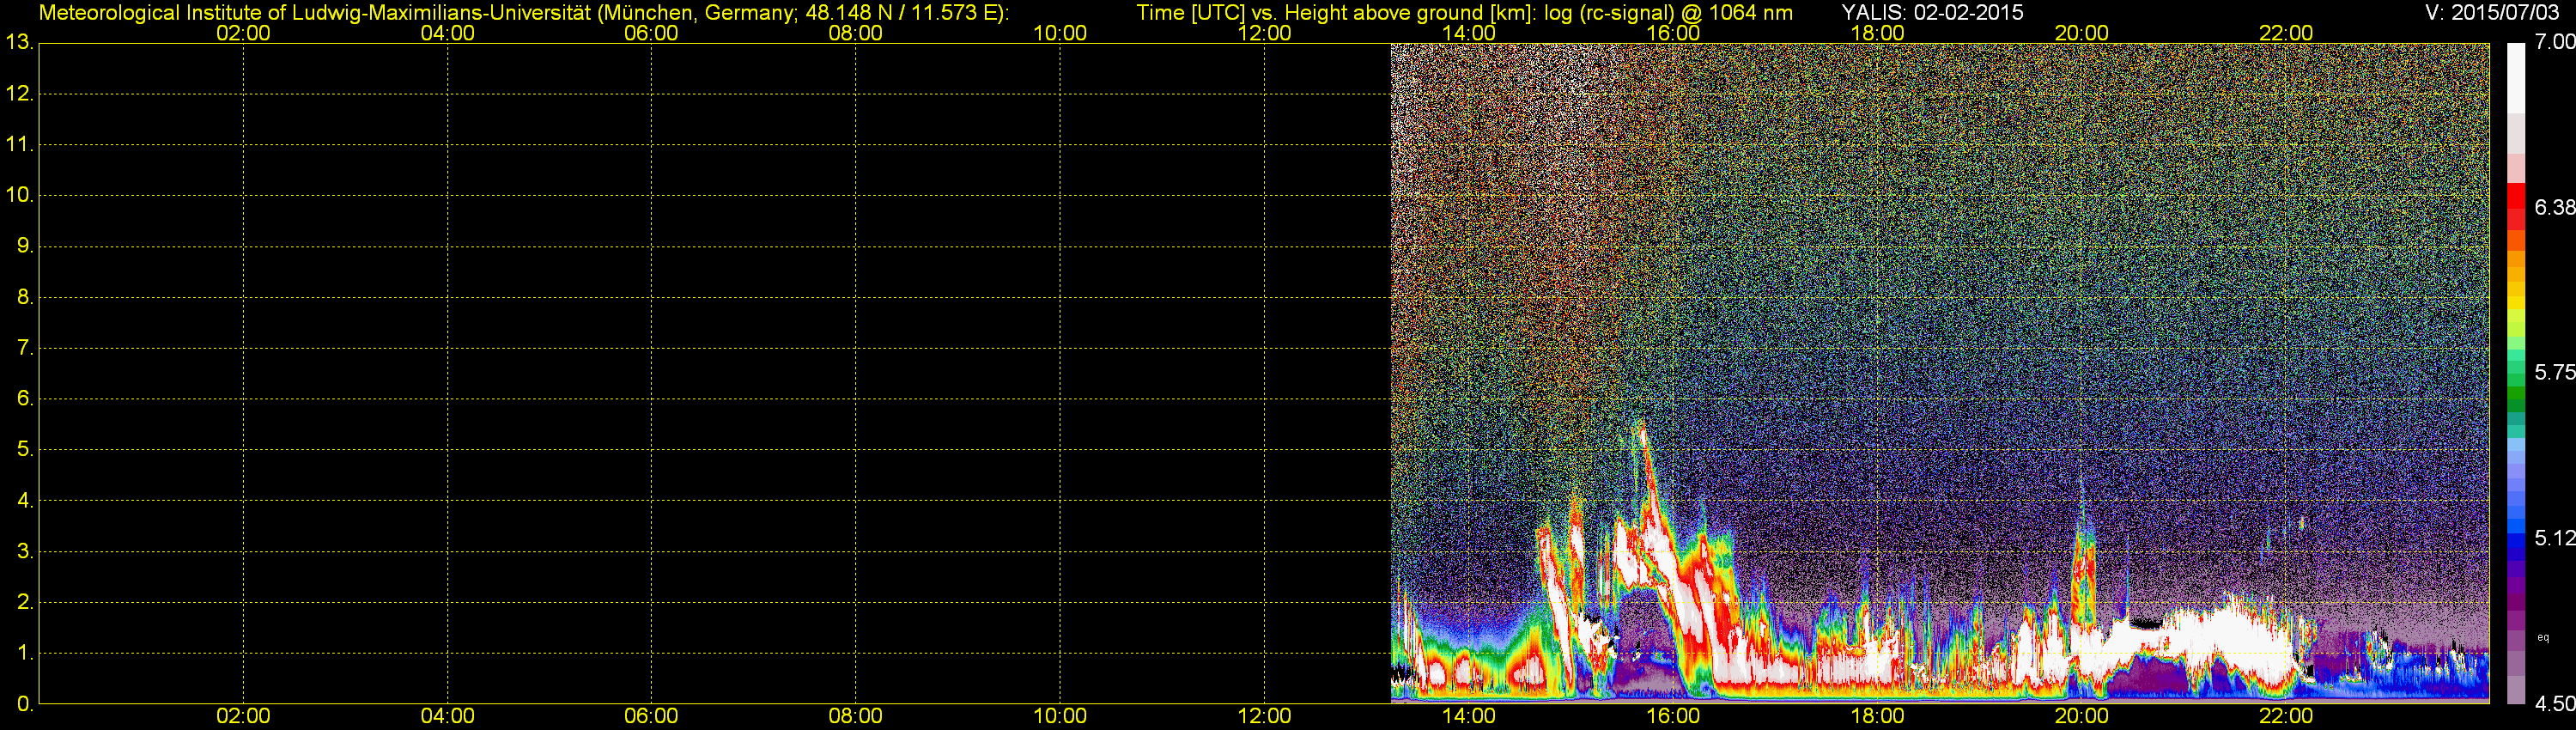Select the 5.12 colorbar value
Screen dimensions: 2576x730
pyautogui.click(x=2554, y=538)
